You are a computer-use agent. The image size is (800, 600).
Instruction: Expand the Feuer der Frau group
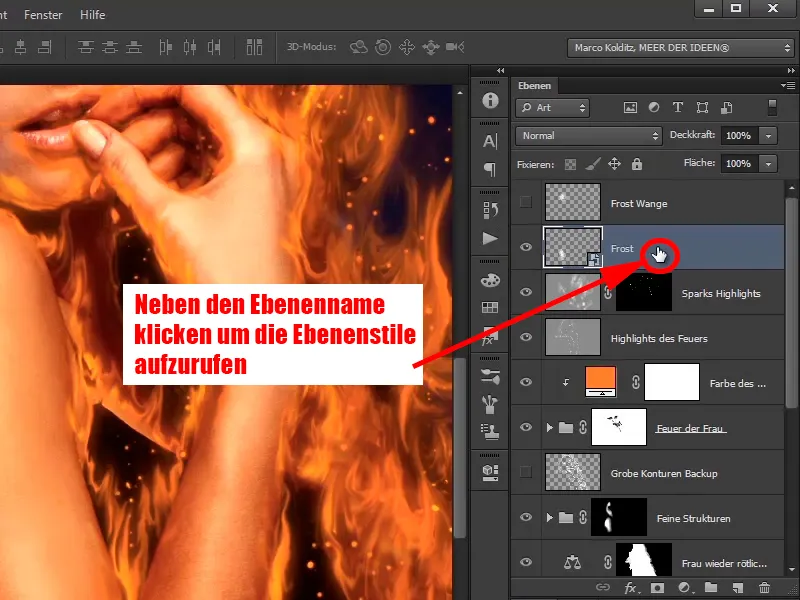549,427
